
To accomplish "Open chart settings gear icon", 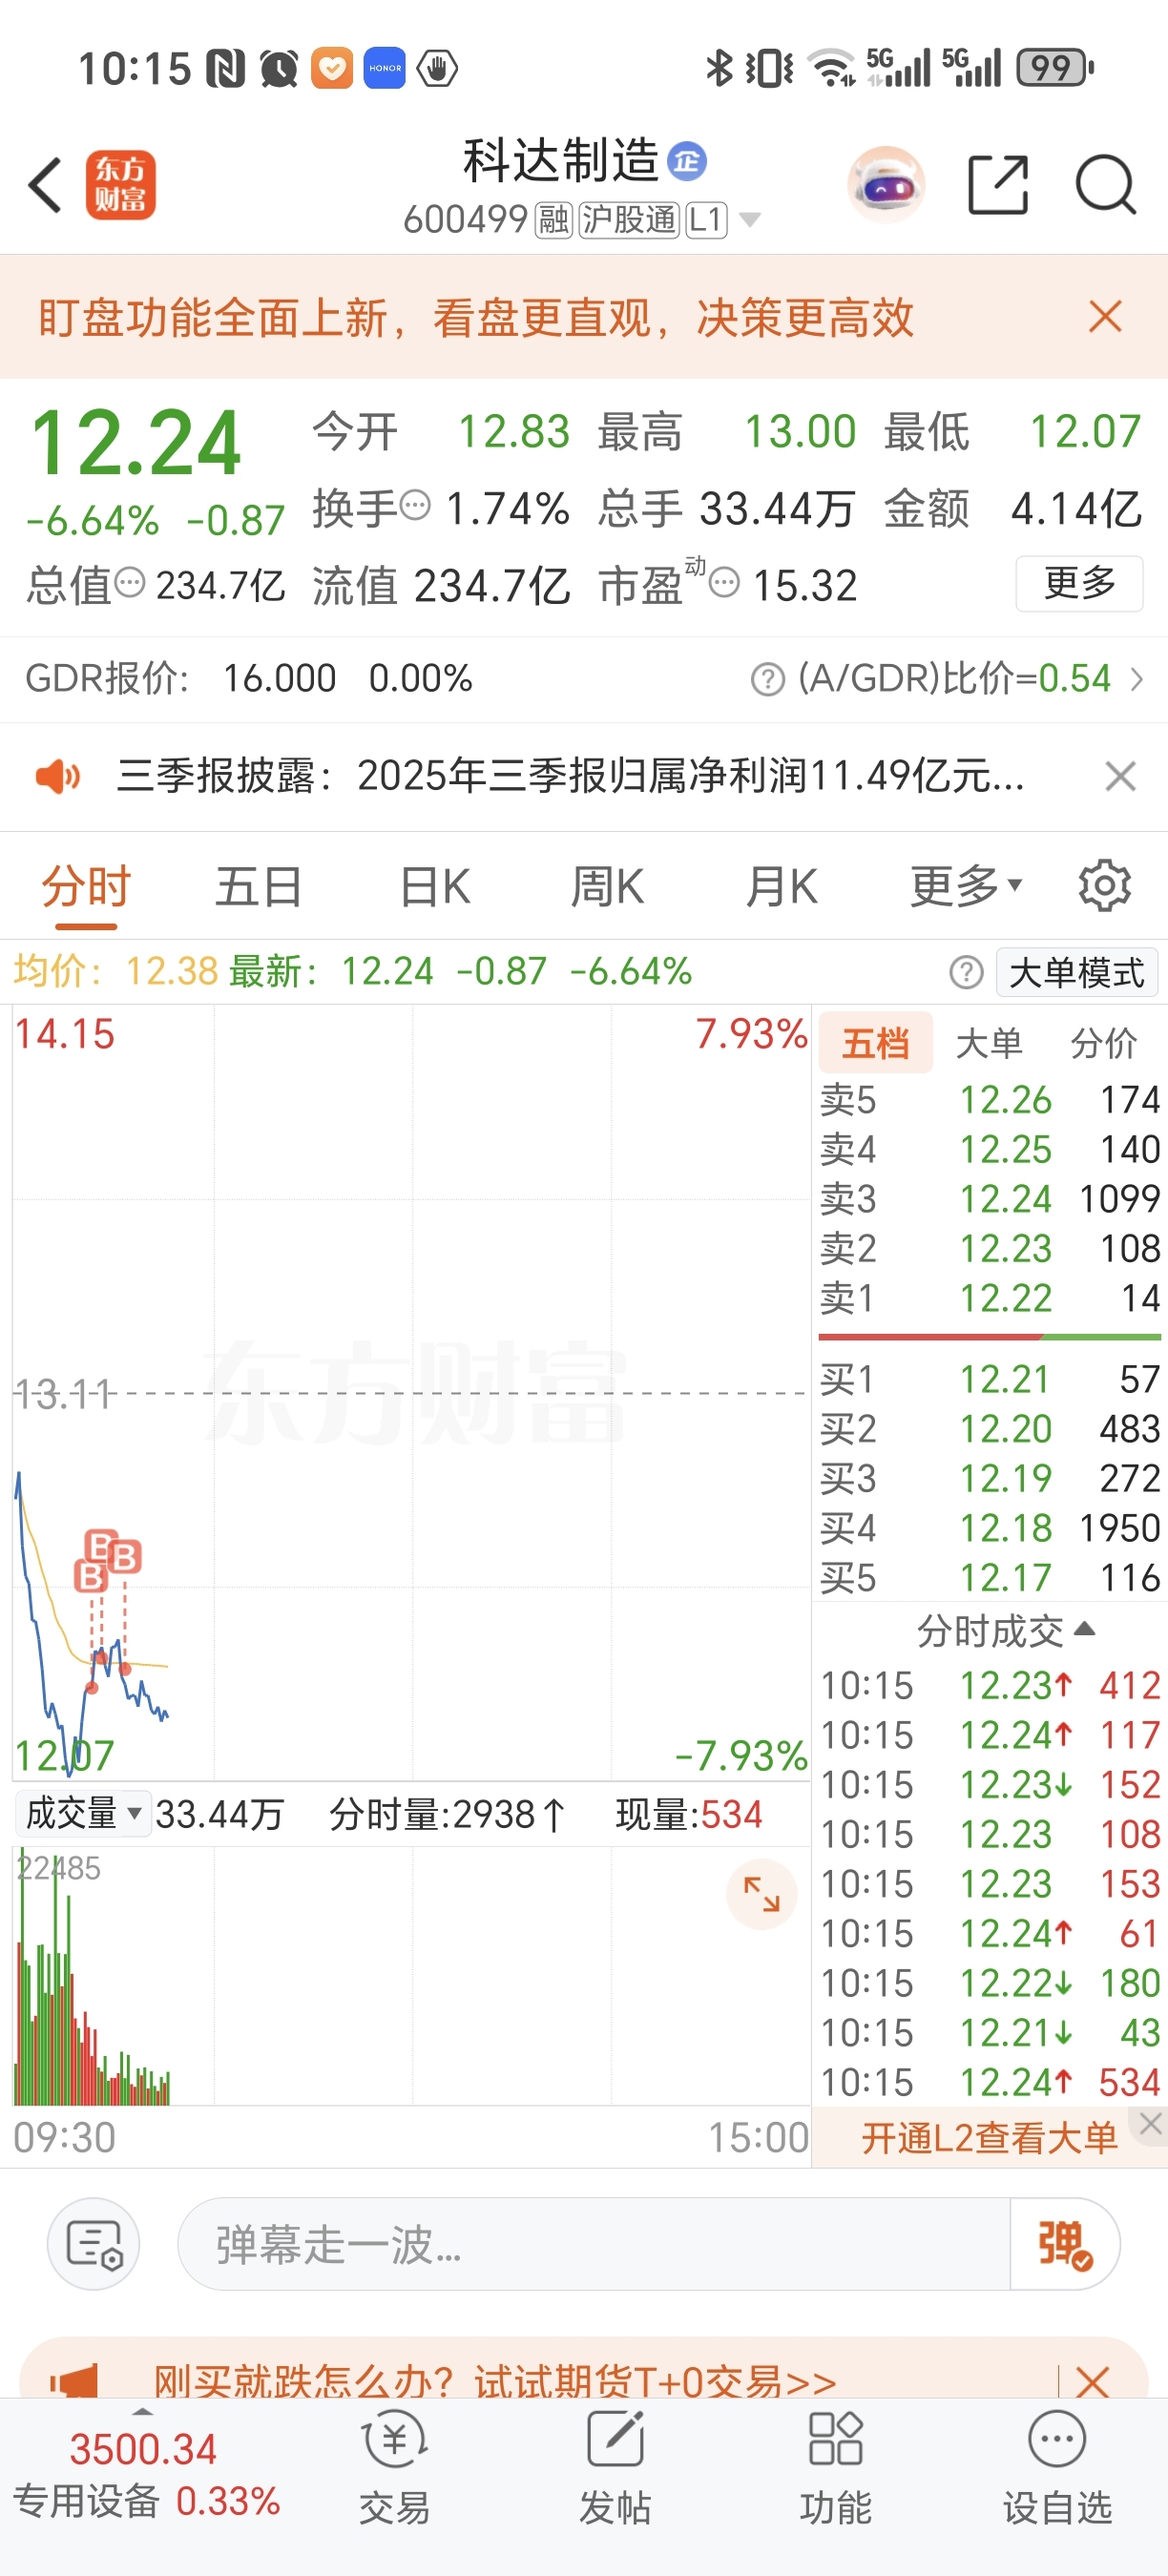I will pos(1105,885).
